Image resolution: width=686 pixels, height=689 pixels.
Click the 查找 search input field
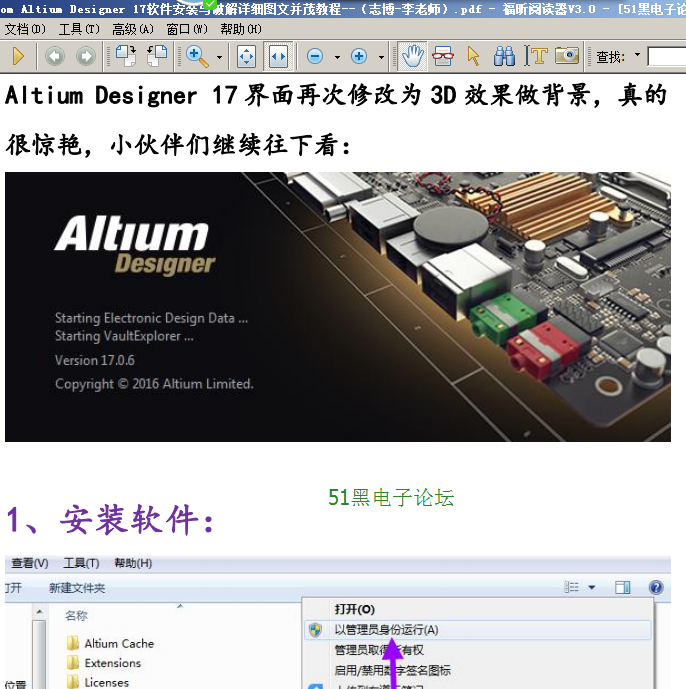(x=667, y=57)
